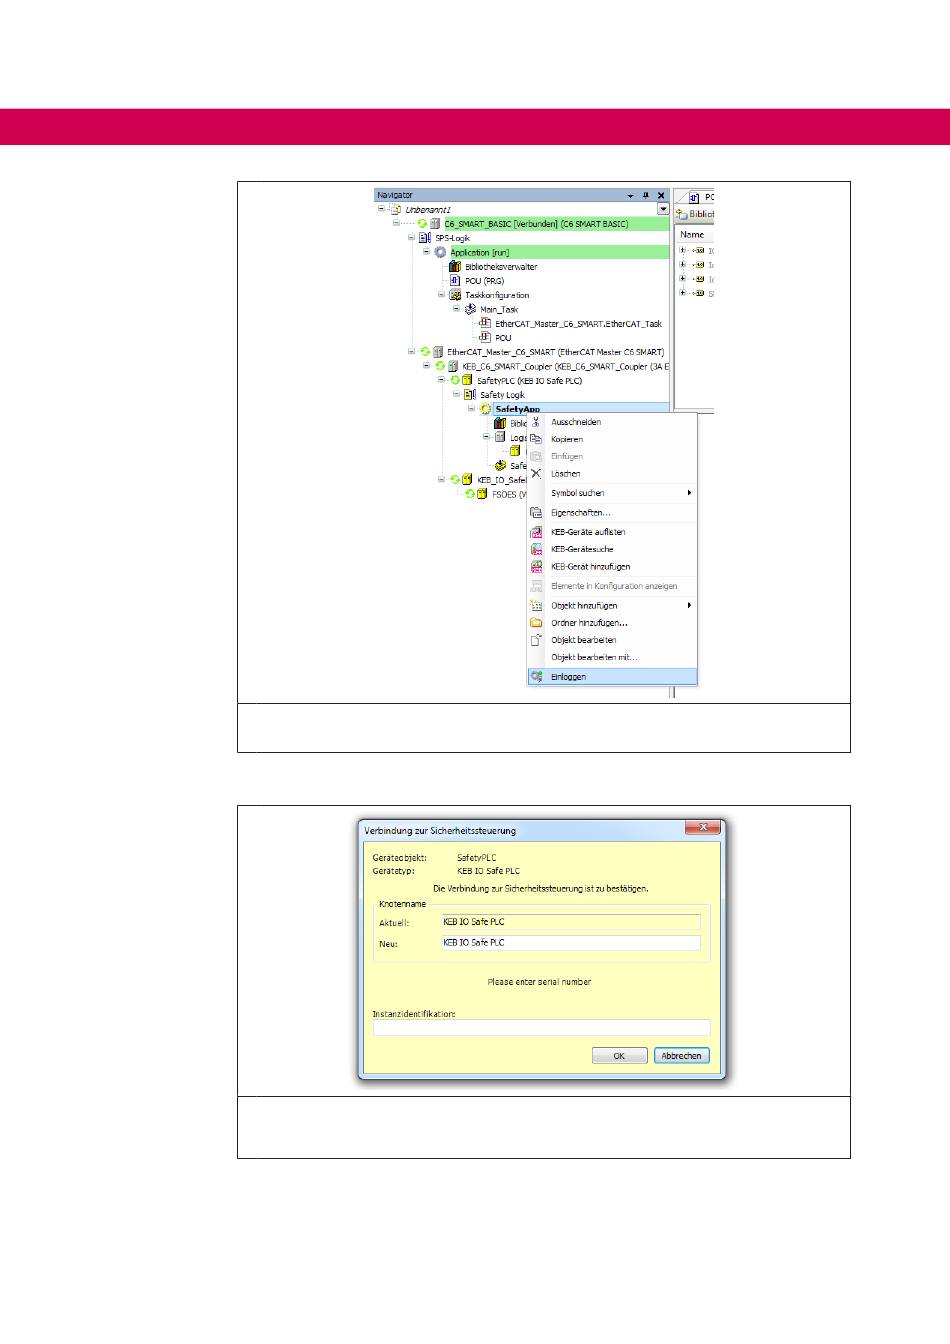
Task: Open the Objekt hinzufügen submenu
Action: coord(612,606)
